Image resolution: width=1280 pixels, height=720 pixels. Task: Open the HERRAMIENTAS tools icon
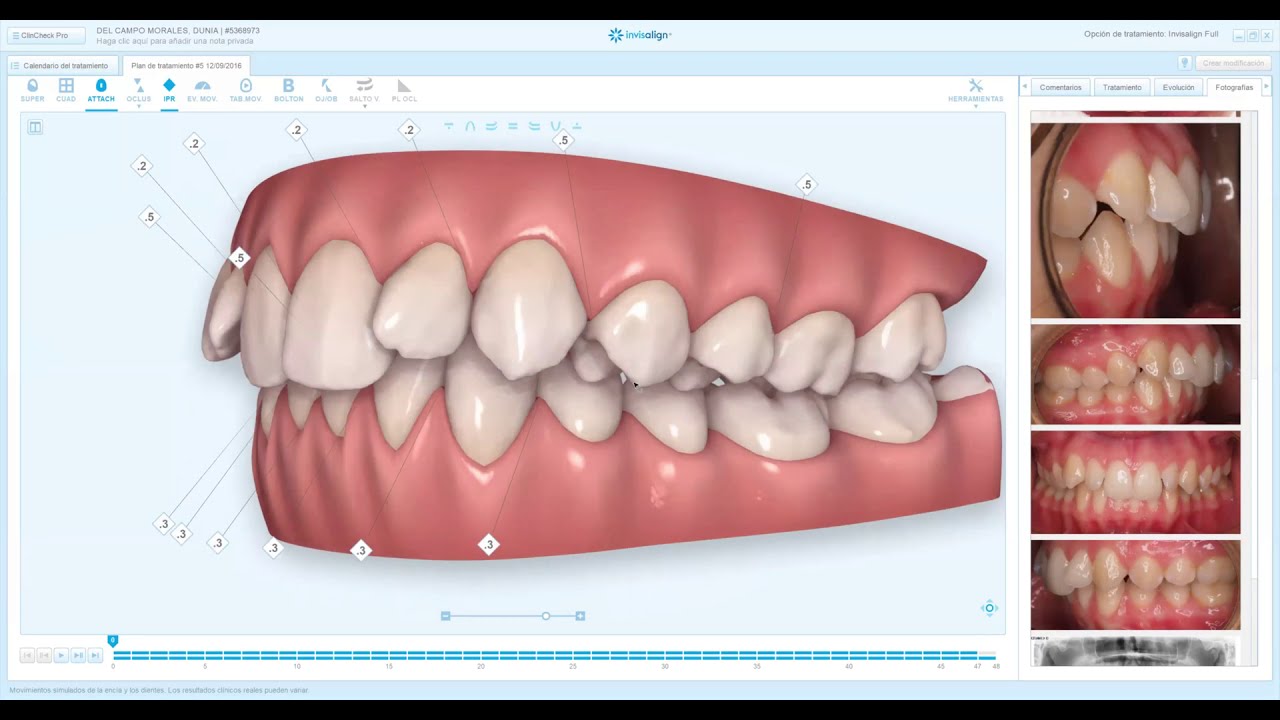(x=976, y=86)
